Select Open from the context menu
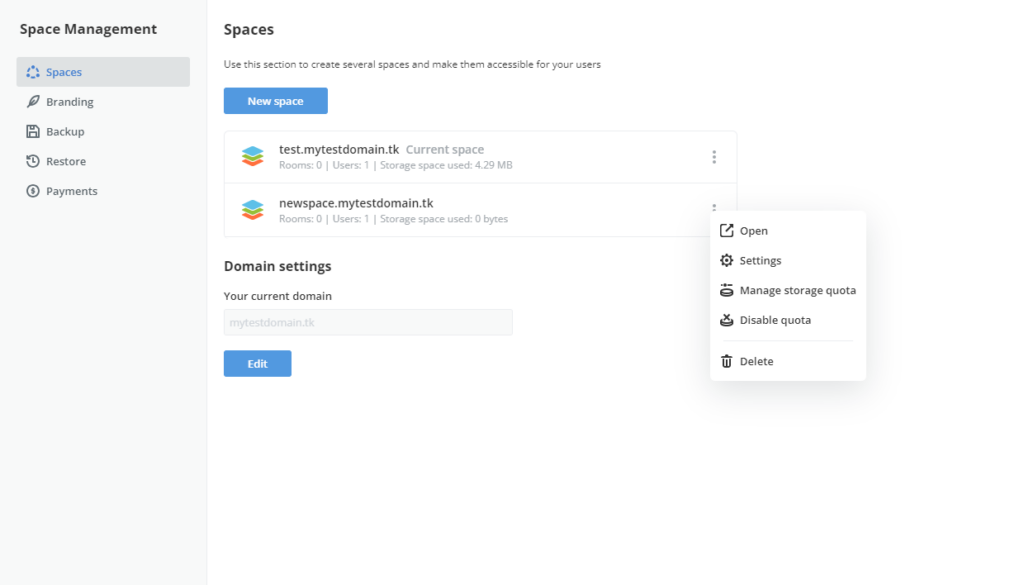The height and width of the screenshot is (585, 1024). pos(754,231)
